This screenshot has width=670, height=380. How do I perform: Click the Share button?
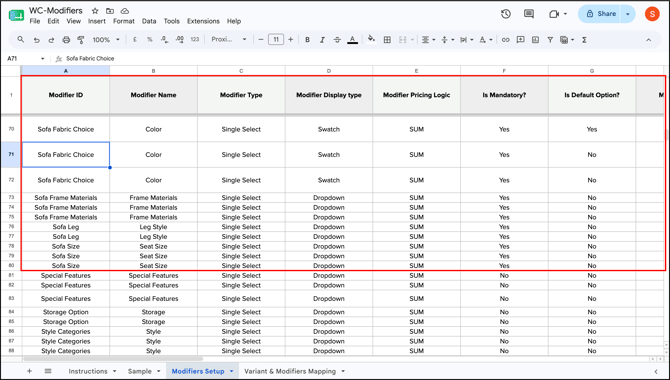[601, 14]
